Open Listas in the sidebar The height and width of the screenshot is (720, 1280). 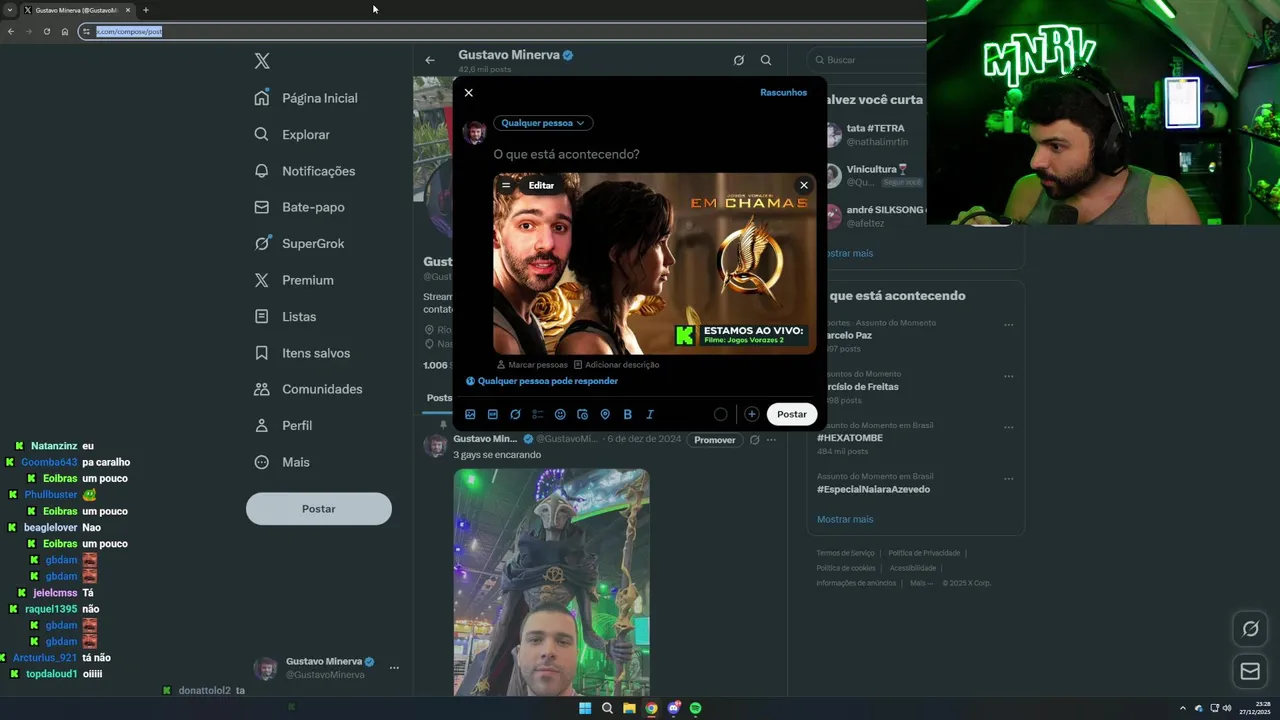click(285, 316)
